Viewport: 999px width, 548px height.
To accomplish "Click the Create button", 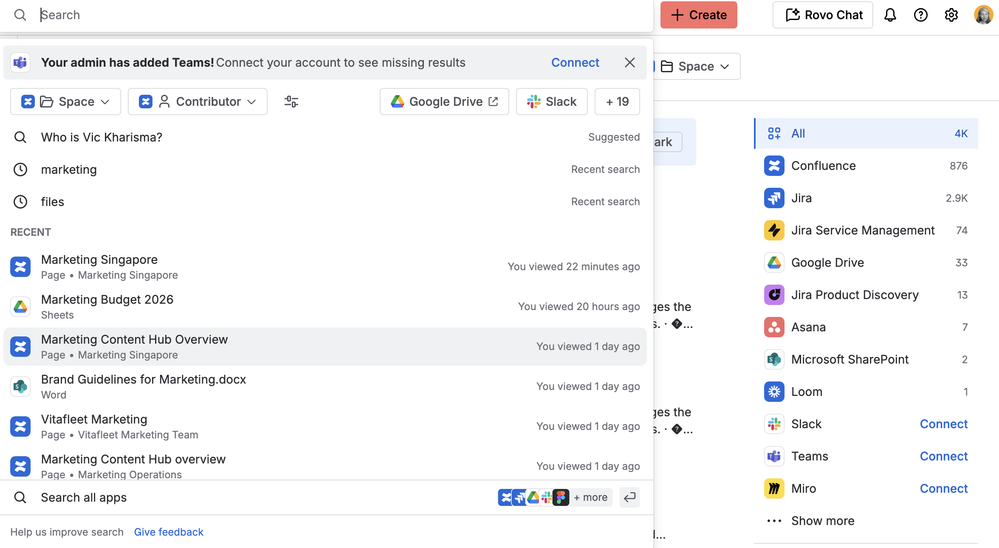I will (698, 15).
